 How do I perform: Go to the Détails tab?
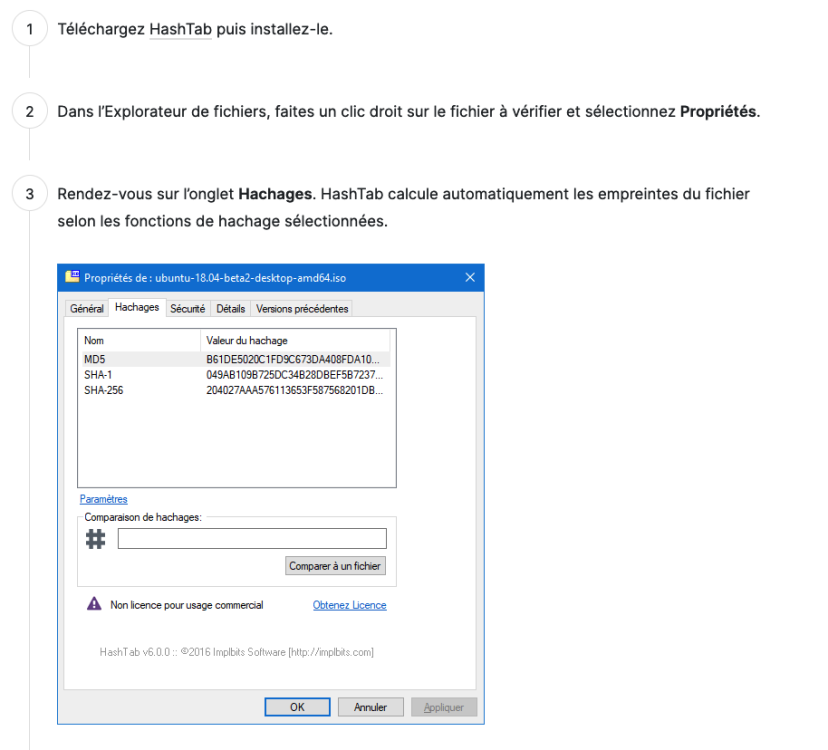point(231,308)
